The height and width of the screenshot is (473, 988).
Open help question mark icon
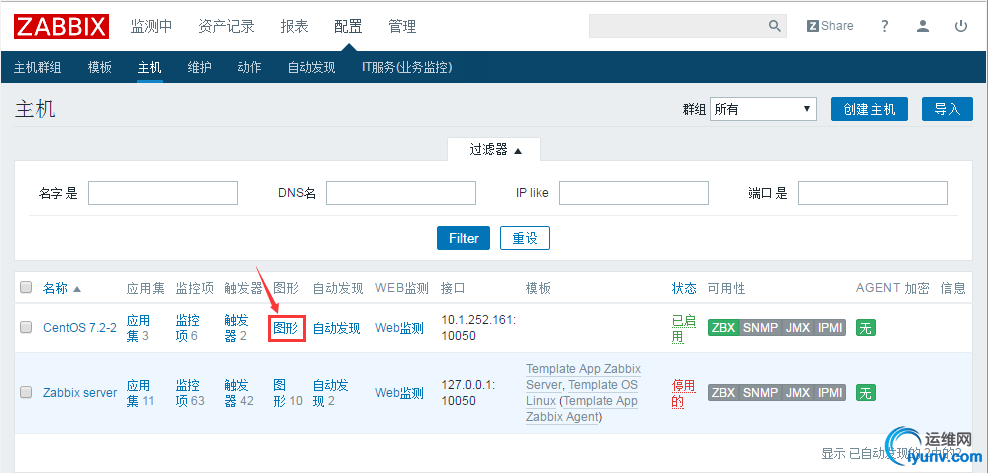click(885, 26)
